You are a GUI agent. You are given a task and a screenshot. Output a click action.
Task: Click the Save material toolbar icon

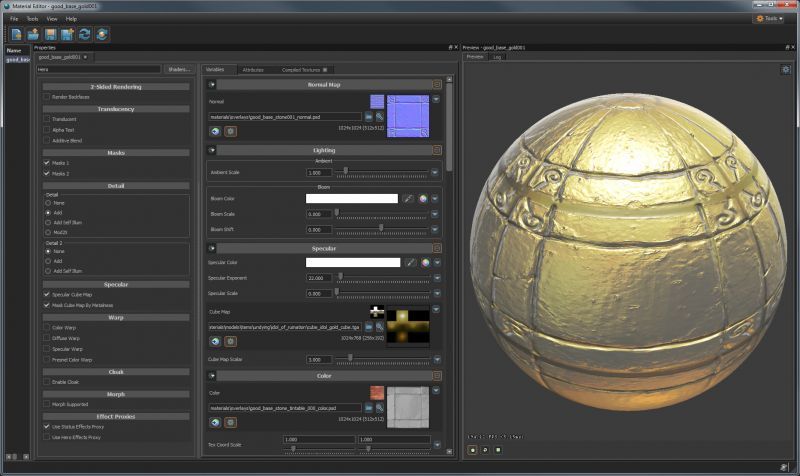point(50,34)
